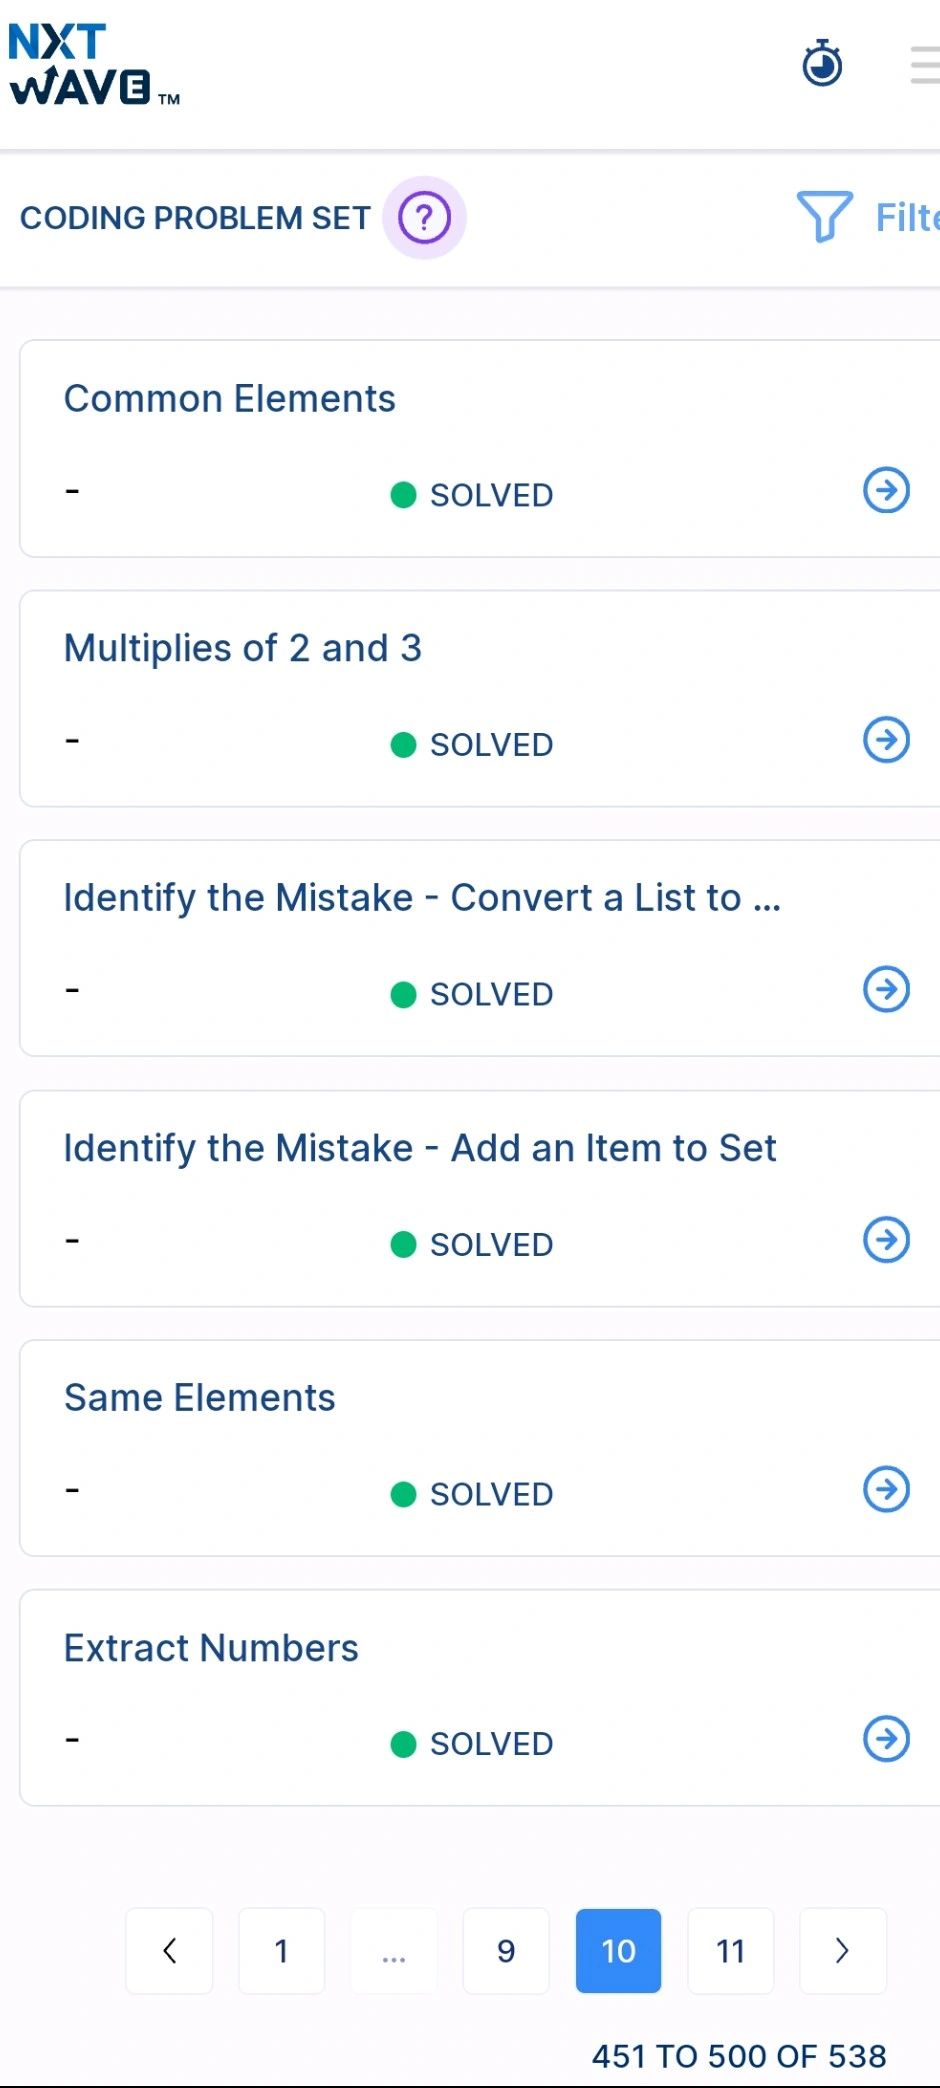Click the NxtWave logo
940x2088 pixels.
93,65
